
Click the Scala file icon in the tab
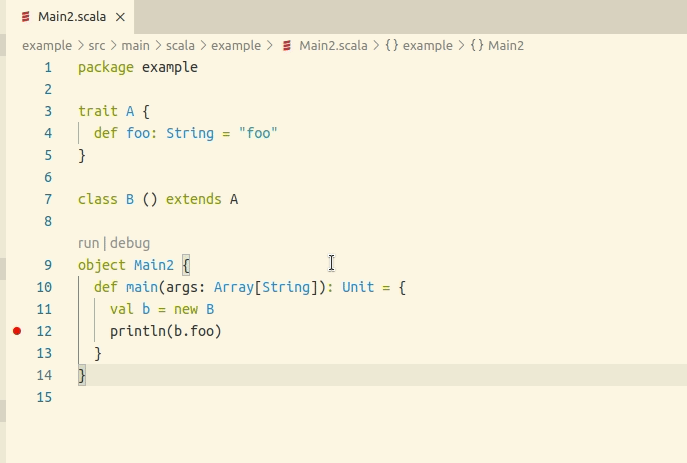click(x=26, y=17)
